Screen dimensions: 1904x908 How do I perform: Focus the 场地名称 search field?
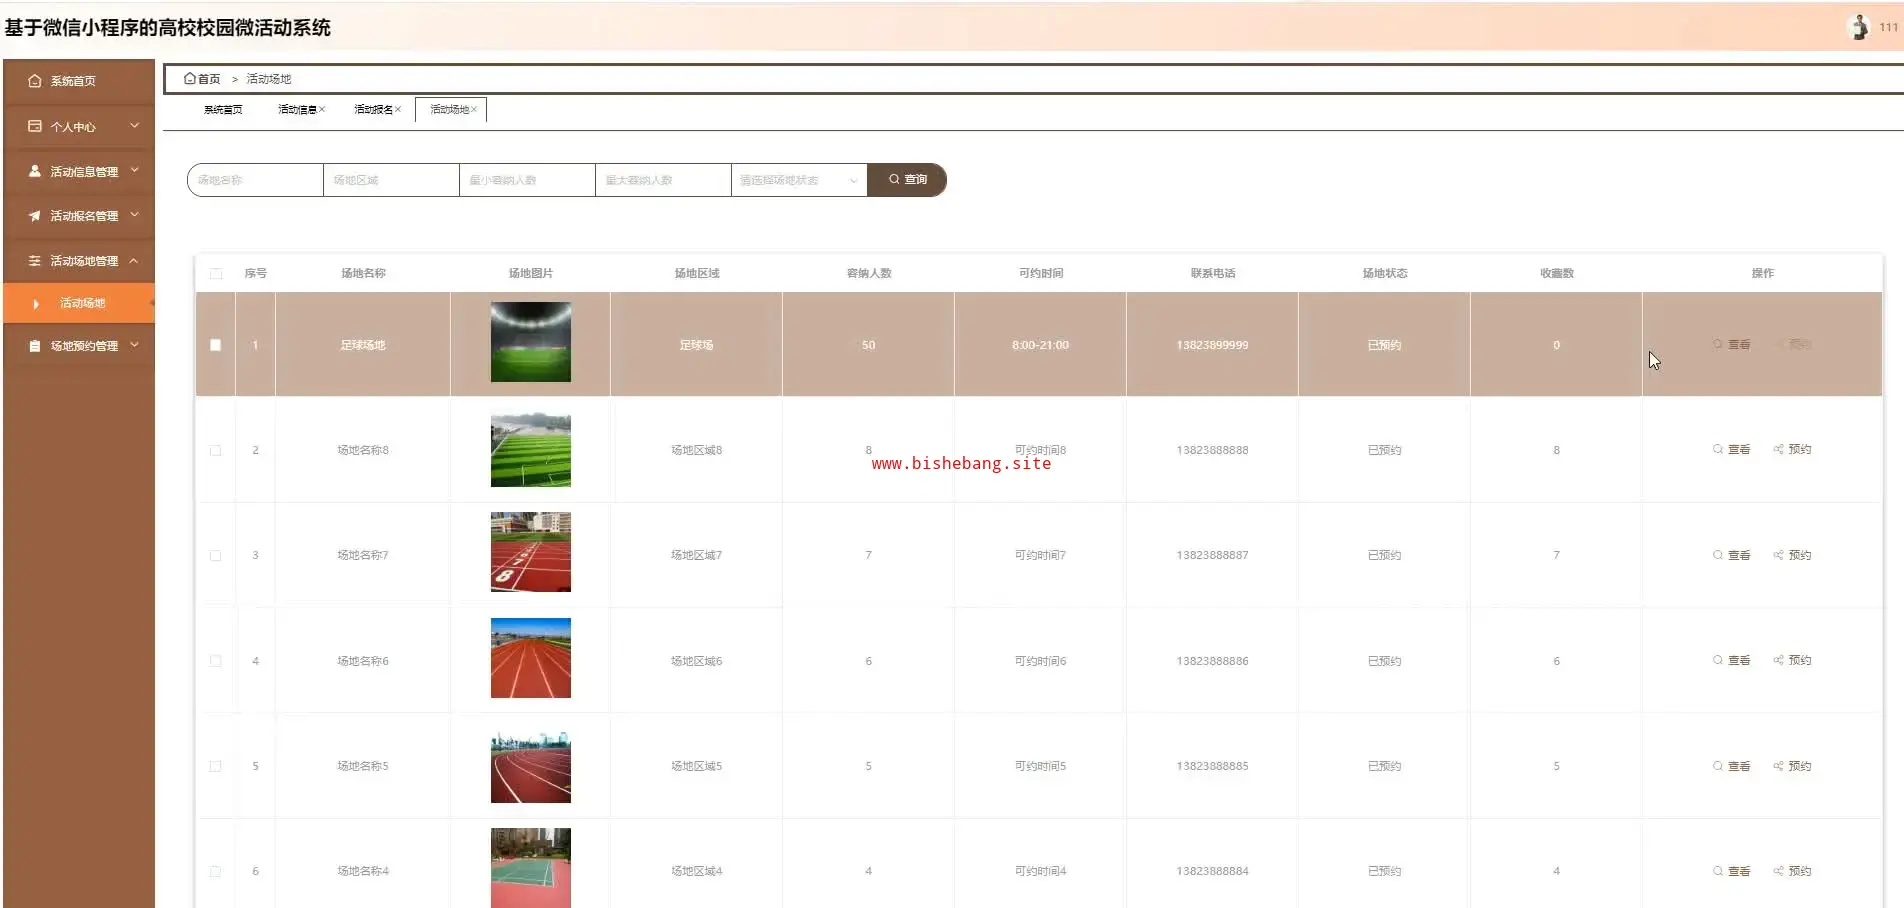[255, 180]
